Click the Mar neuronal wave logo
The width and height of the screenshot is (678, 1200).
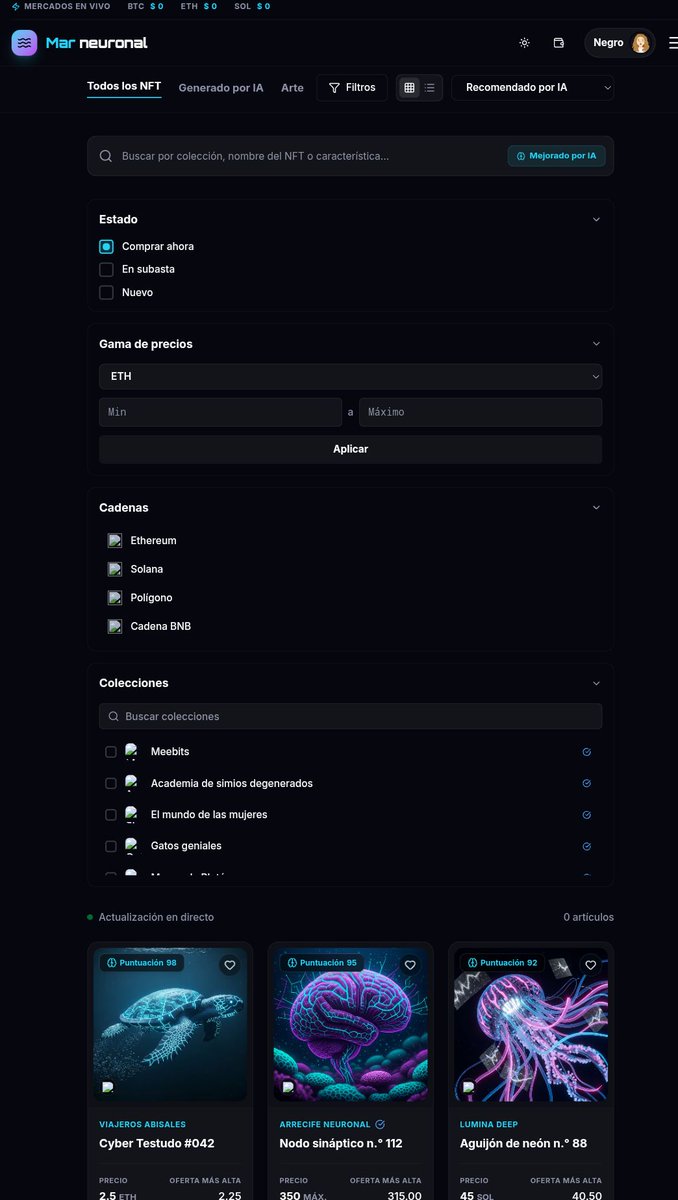click(25, 43)
